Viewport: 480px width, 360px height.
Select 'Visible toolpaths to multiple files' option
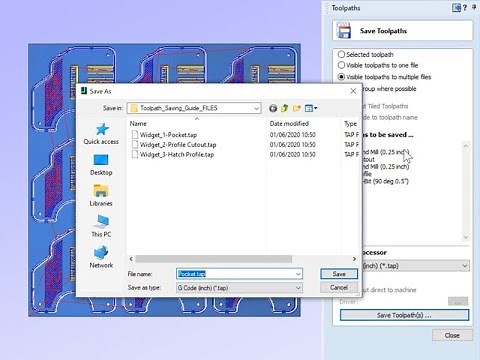[x=341, y=77]
